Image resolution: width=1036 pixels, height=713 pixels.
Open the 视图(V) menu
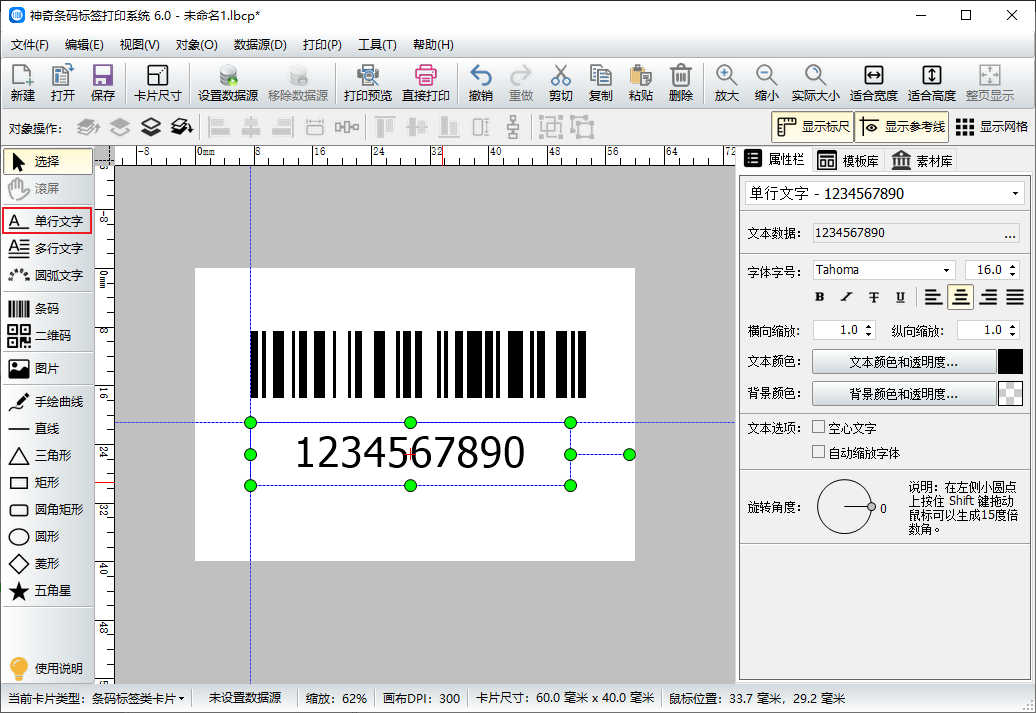click(x=139, y=45)
